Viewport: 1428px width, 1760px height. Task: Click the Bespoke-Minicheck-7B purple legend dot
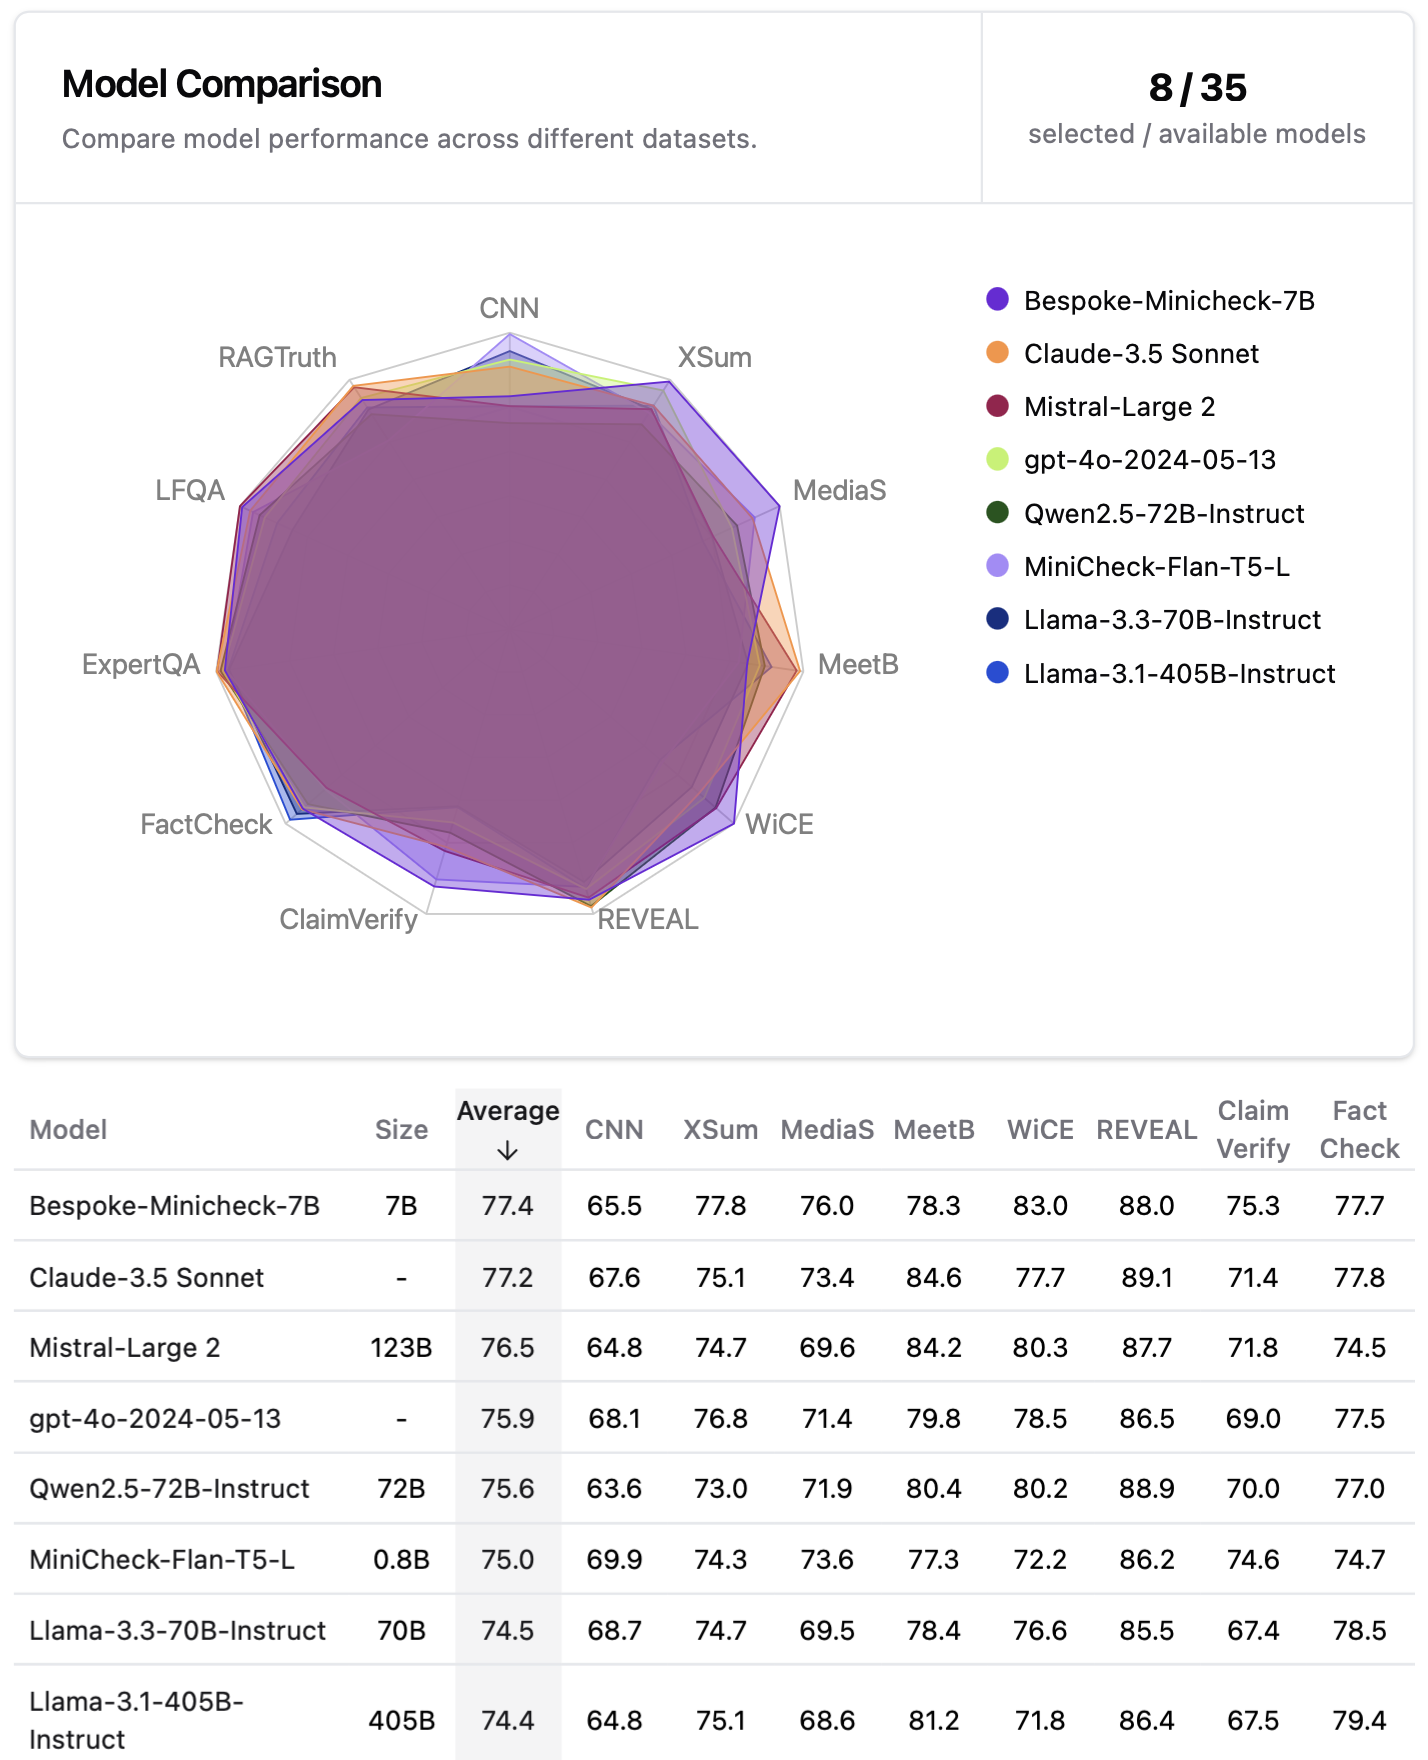point(997,299)
